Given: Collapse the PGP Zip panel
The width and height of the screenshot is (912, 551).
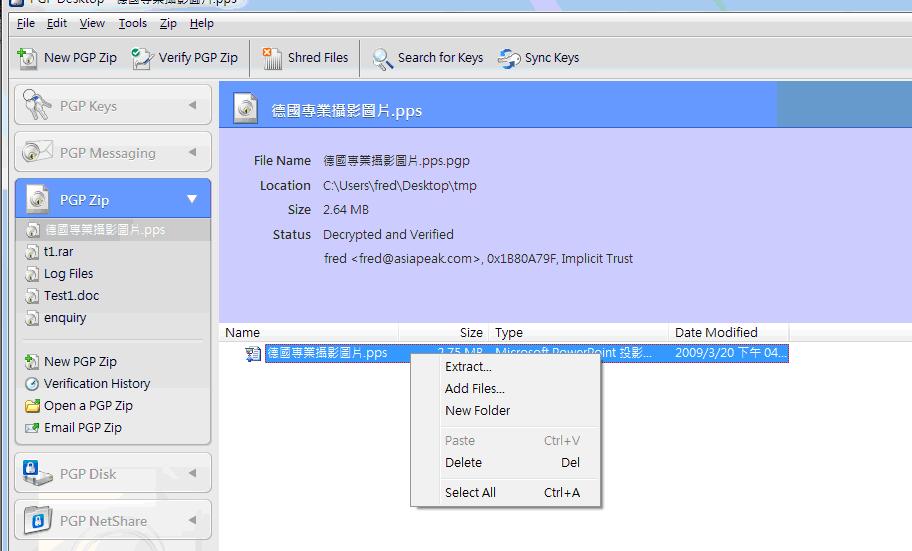Looking at the screenshot, I should pos(192,200).
